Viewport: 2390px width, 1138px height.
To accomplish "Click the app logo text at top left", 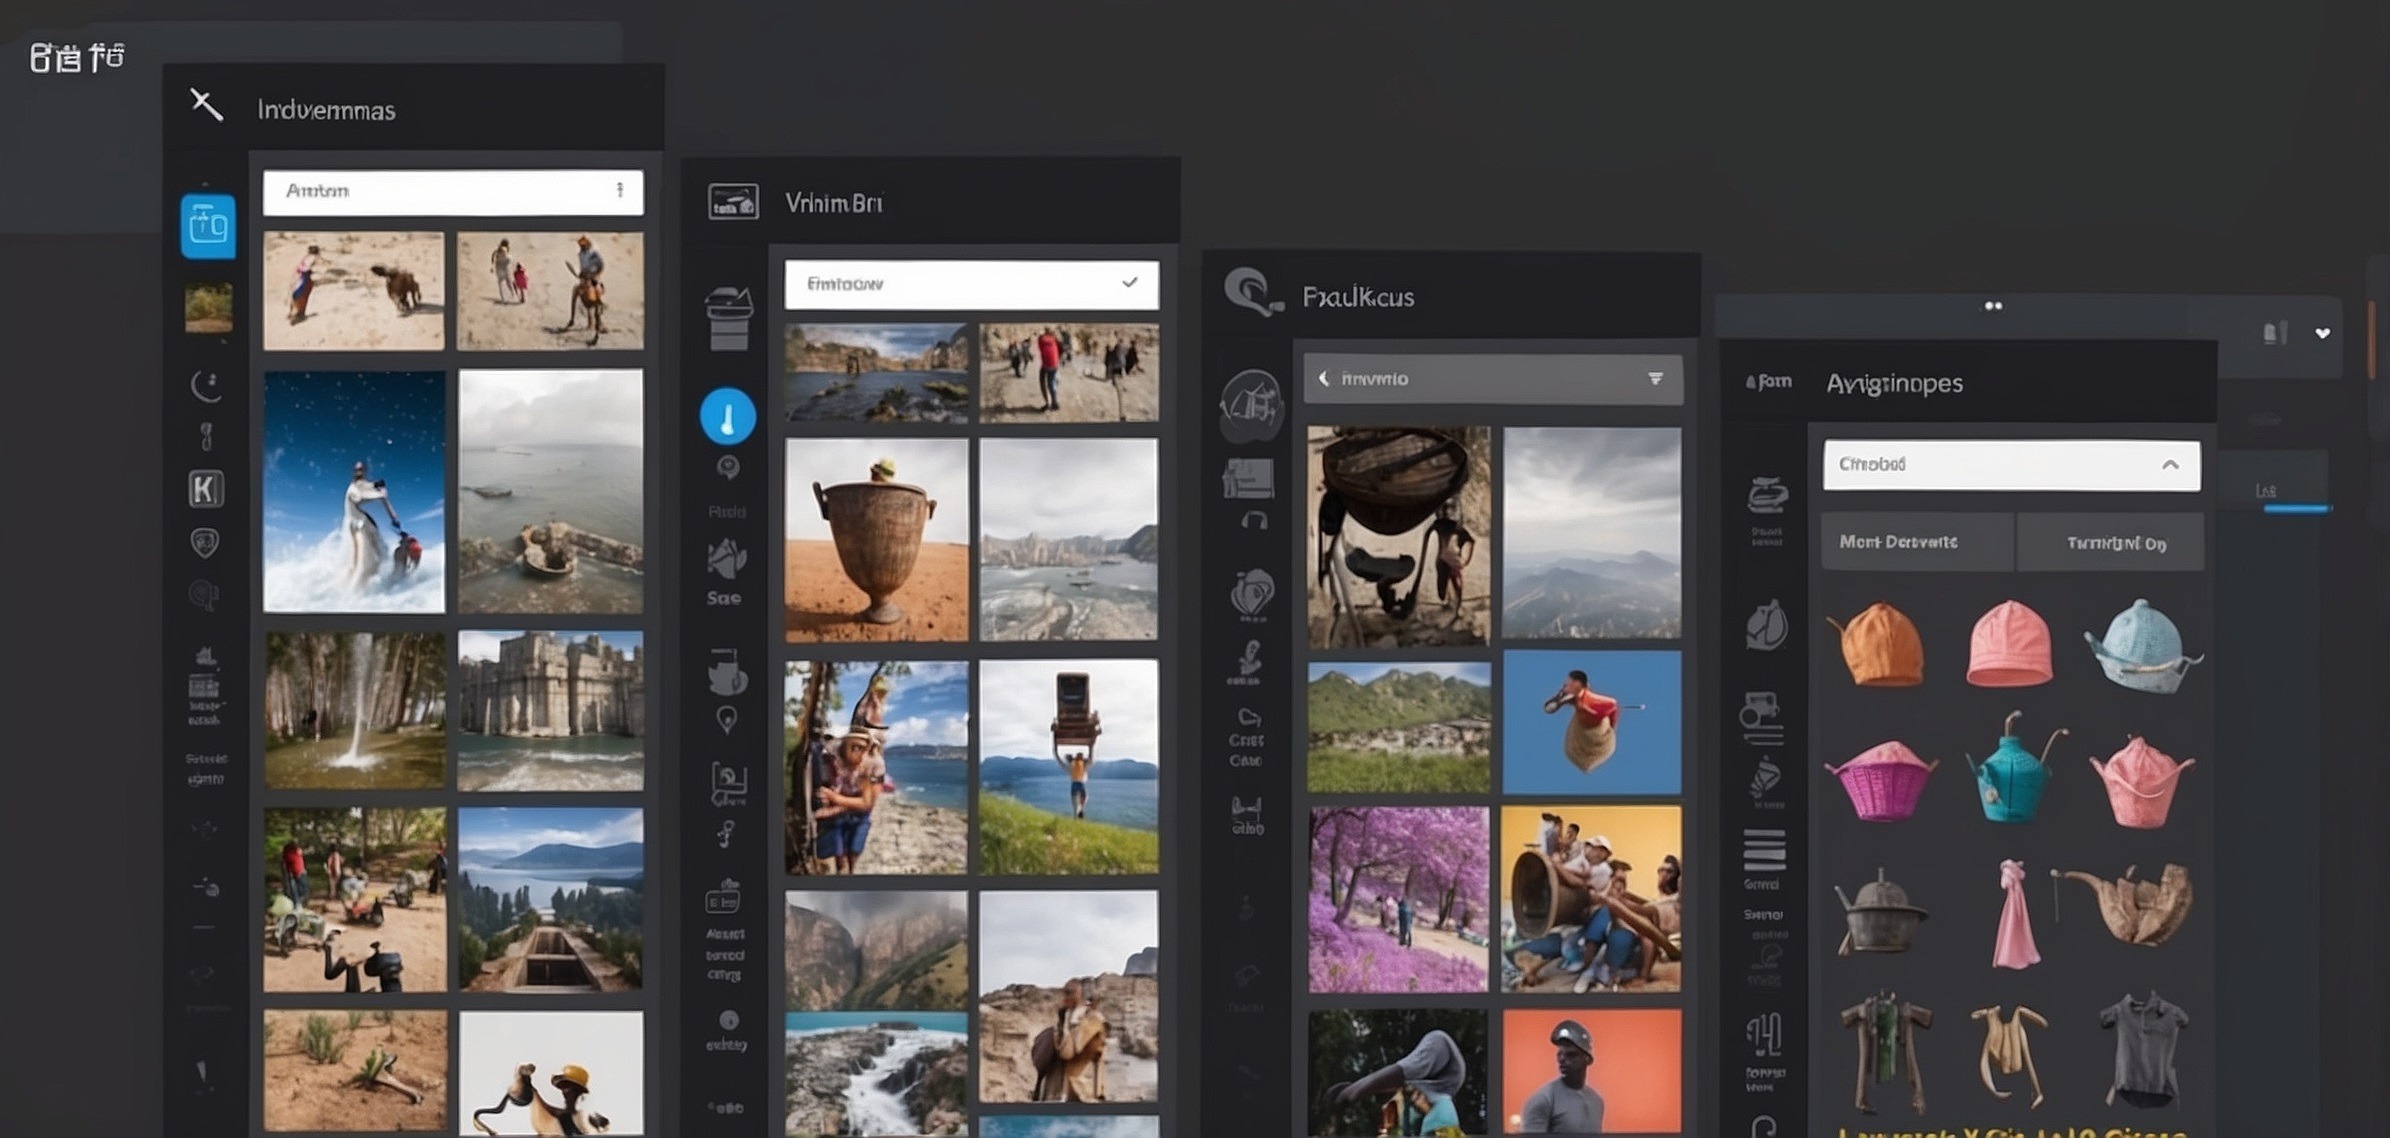I will 77,57.
